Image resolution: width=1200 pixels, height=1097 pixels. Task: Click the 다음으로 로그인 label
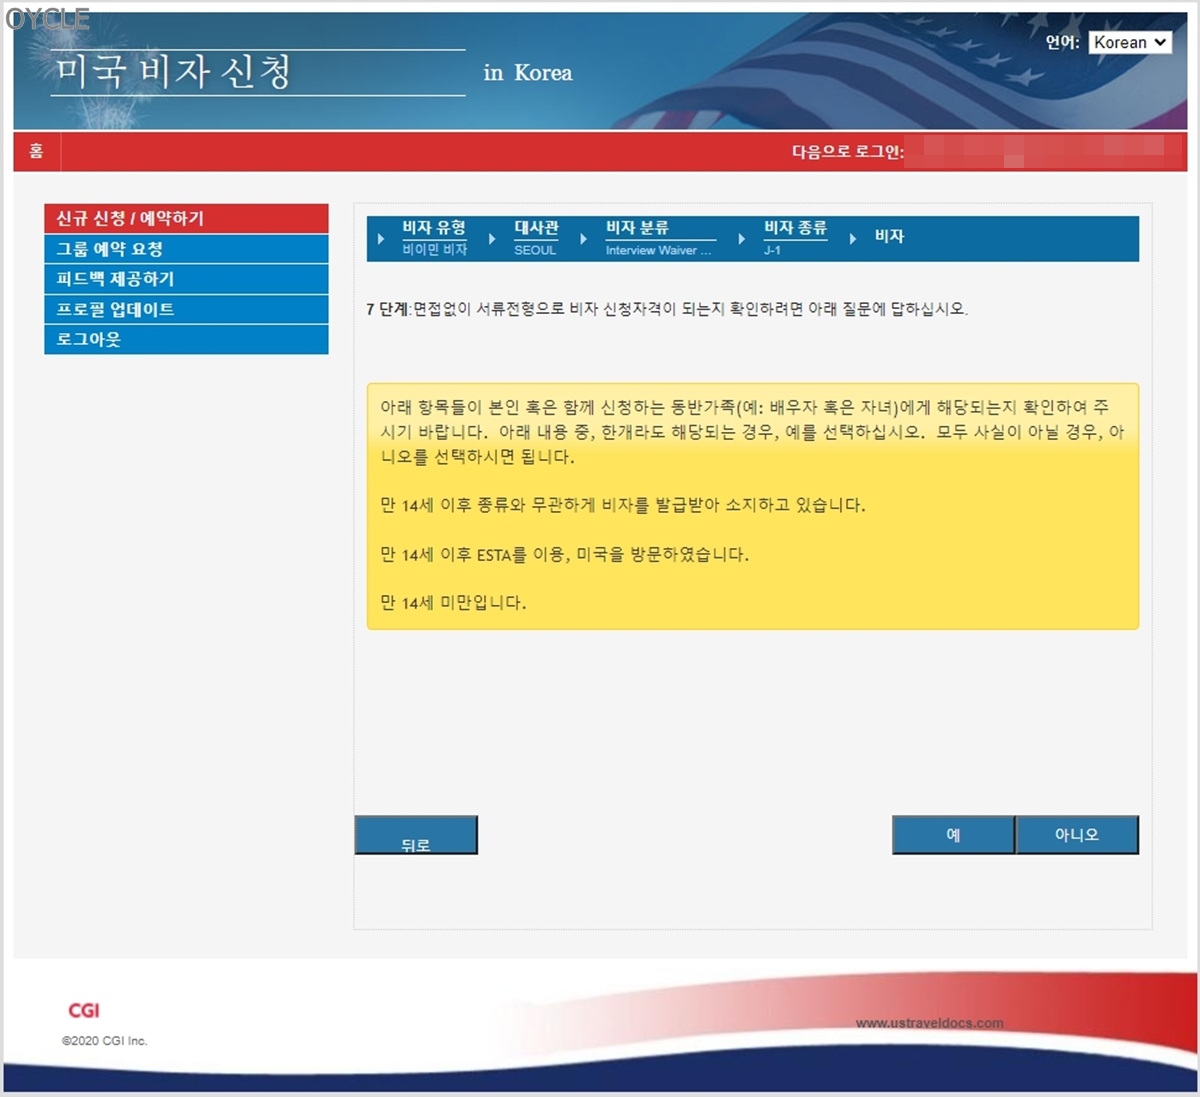coord(848,152)
